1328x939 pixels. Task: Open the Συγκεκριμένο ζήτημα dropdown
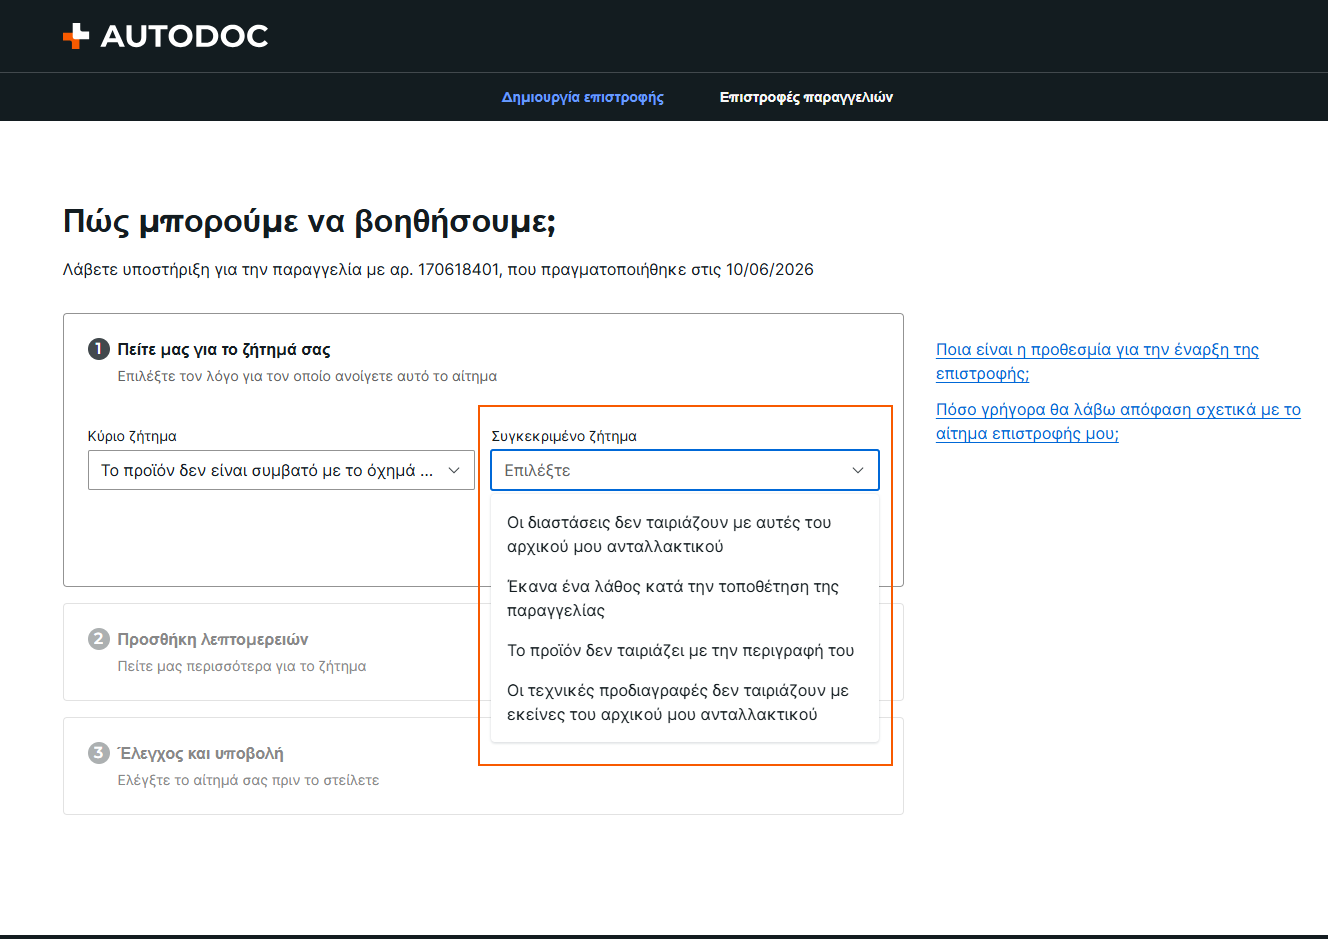[x=685, y=470]
